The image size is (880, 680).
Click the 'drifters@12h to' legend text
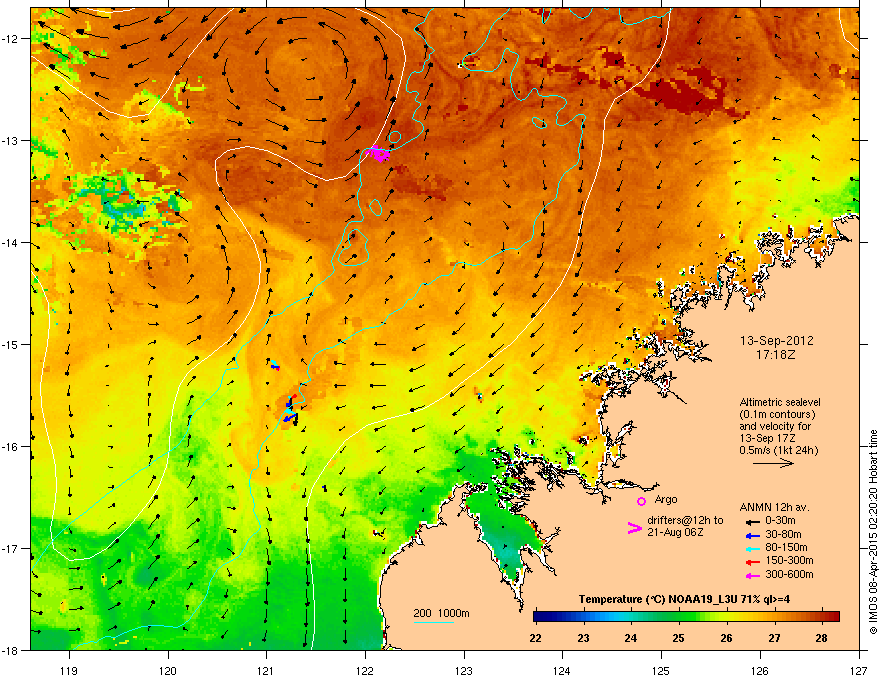tap(685, 521)
